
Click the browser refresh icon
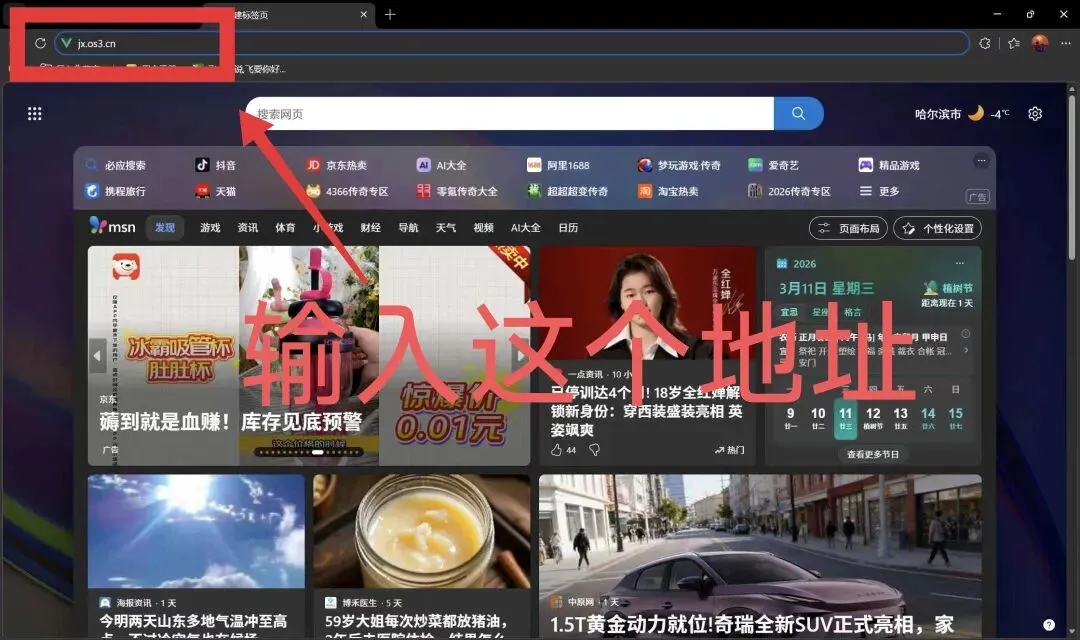click(x=40, y=43)
